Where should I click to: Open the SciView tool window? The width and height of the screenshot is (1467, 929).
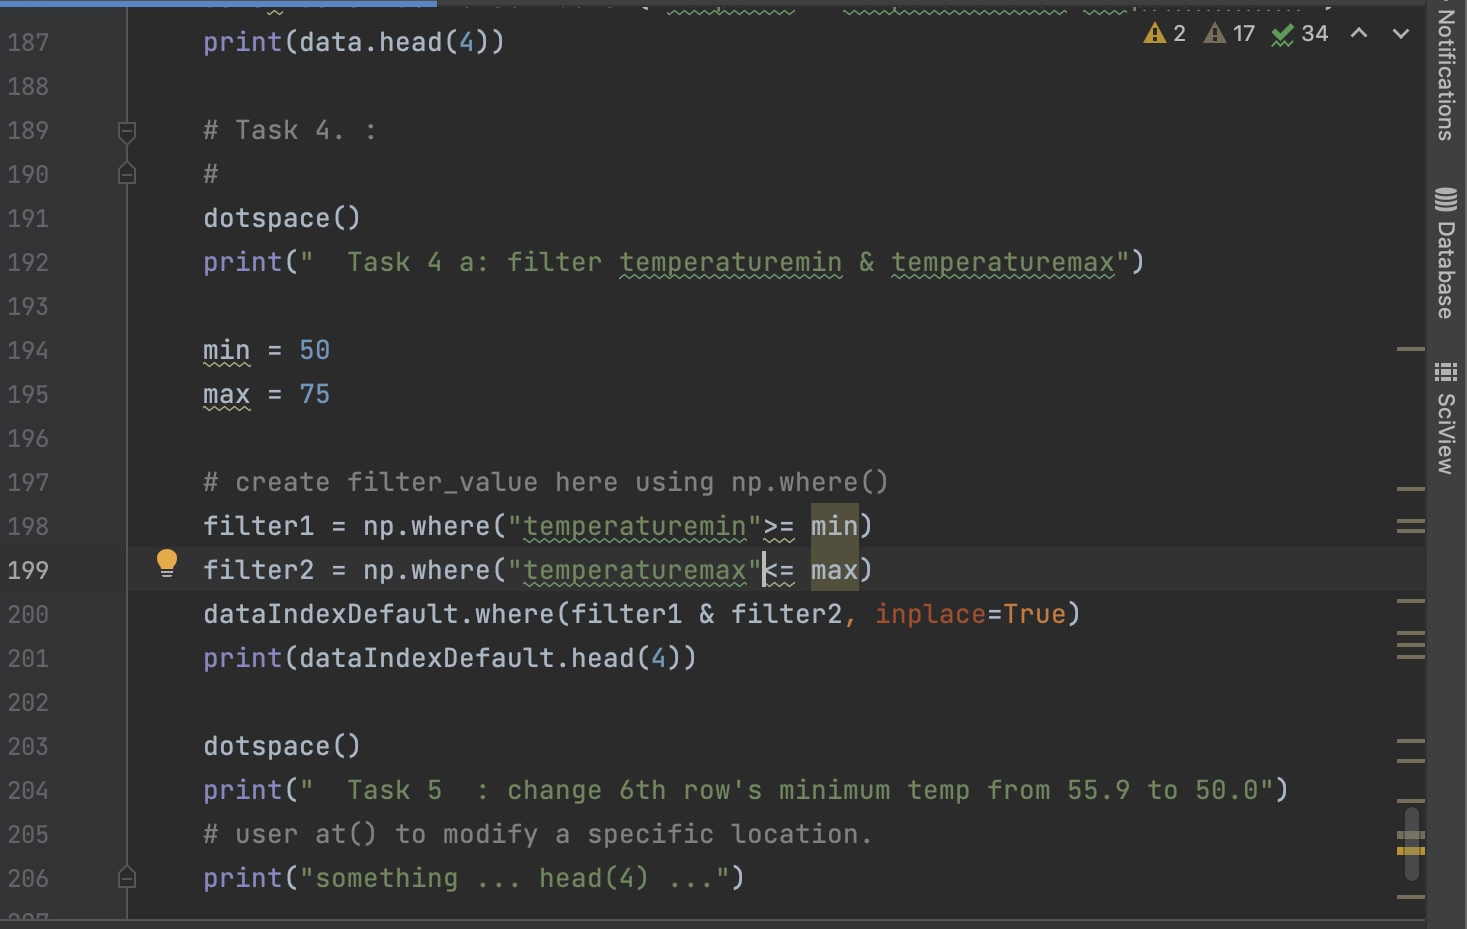(1446, 418)
